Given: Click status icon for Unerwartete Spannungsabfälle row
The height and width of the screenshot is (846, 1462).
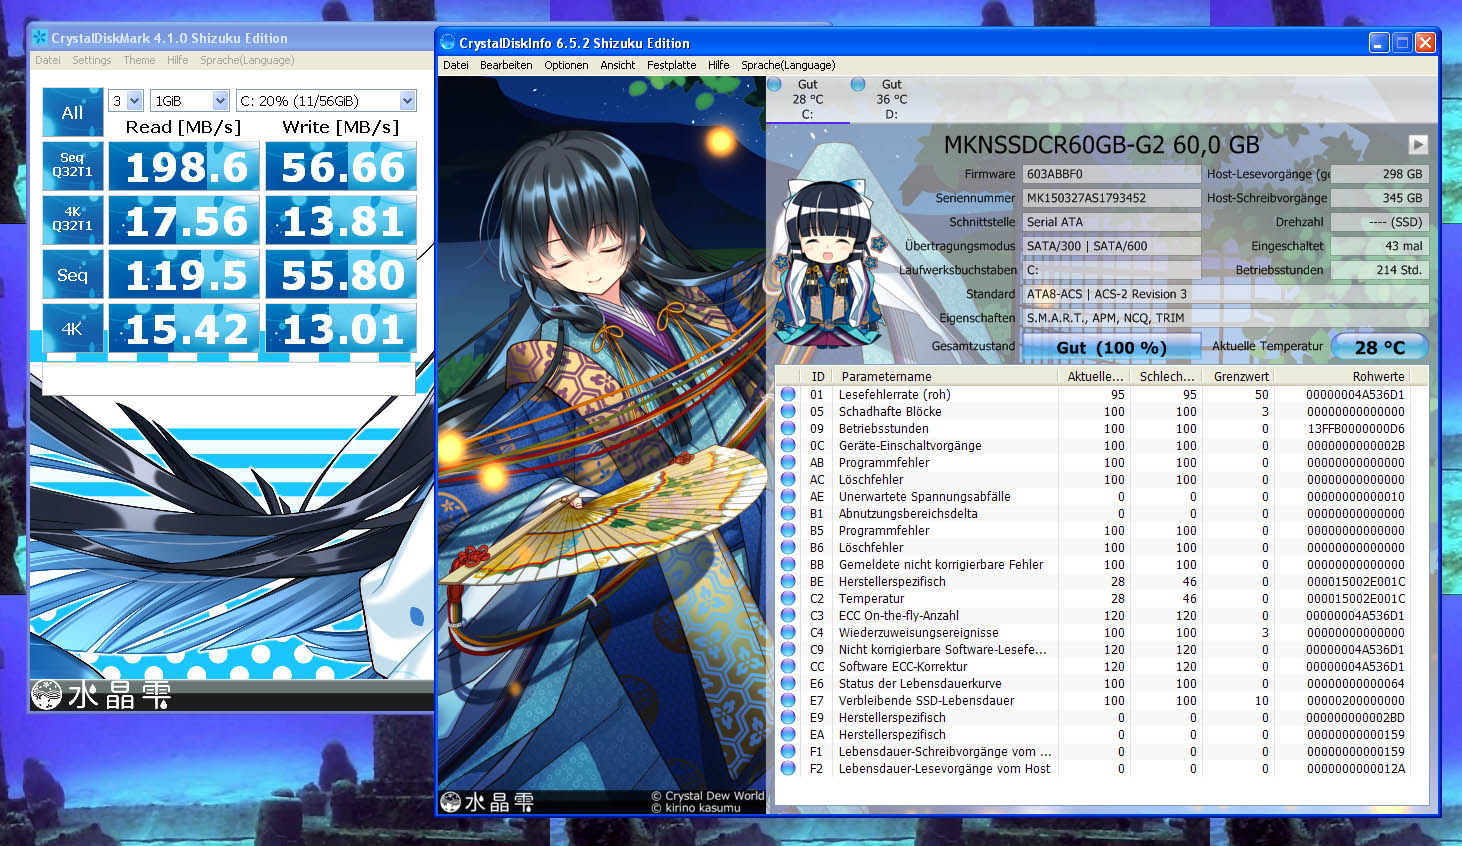Looking at the screenshot, I should (x=788, y=496).
